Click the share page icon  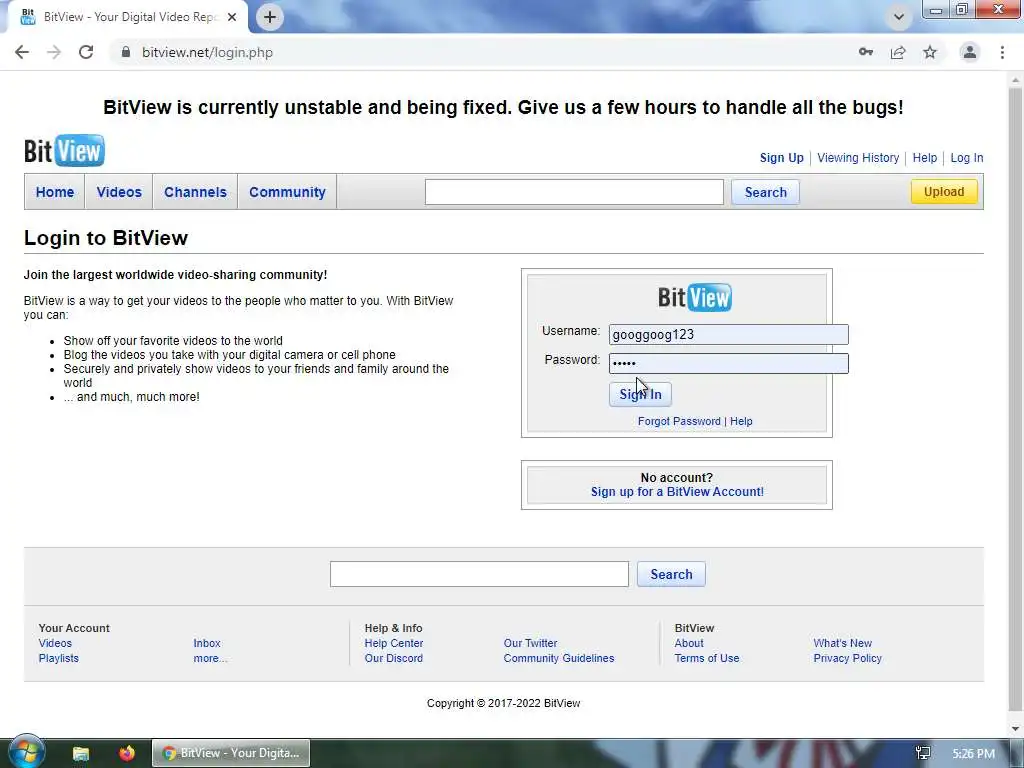click(898, 52)
